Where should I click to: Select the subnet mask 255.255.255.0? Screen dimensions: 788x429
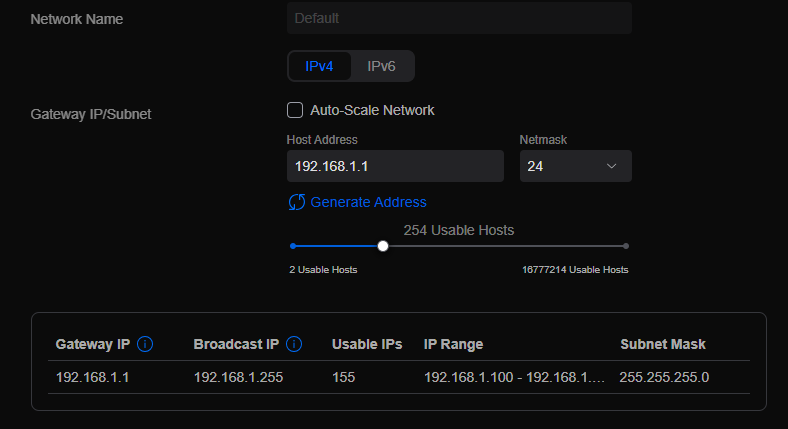(x=664, y=377)
